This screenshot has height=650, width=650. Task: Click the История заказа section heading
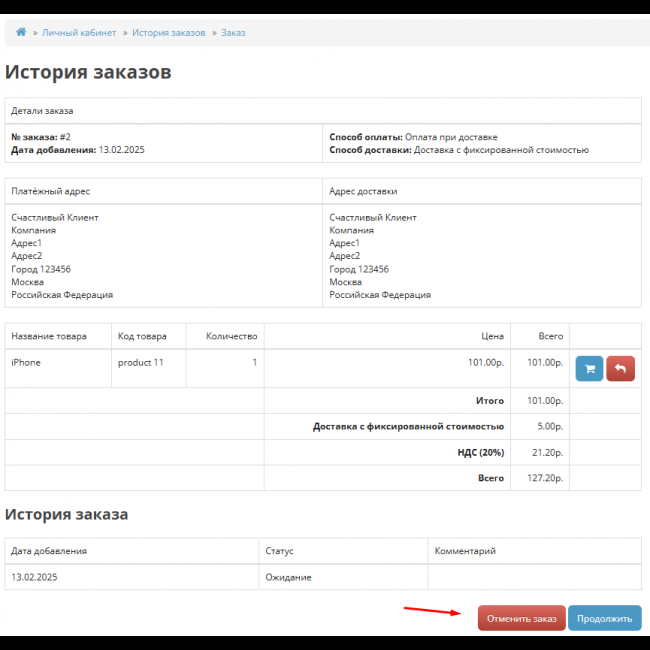(x=67, y=514)
